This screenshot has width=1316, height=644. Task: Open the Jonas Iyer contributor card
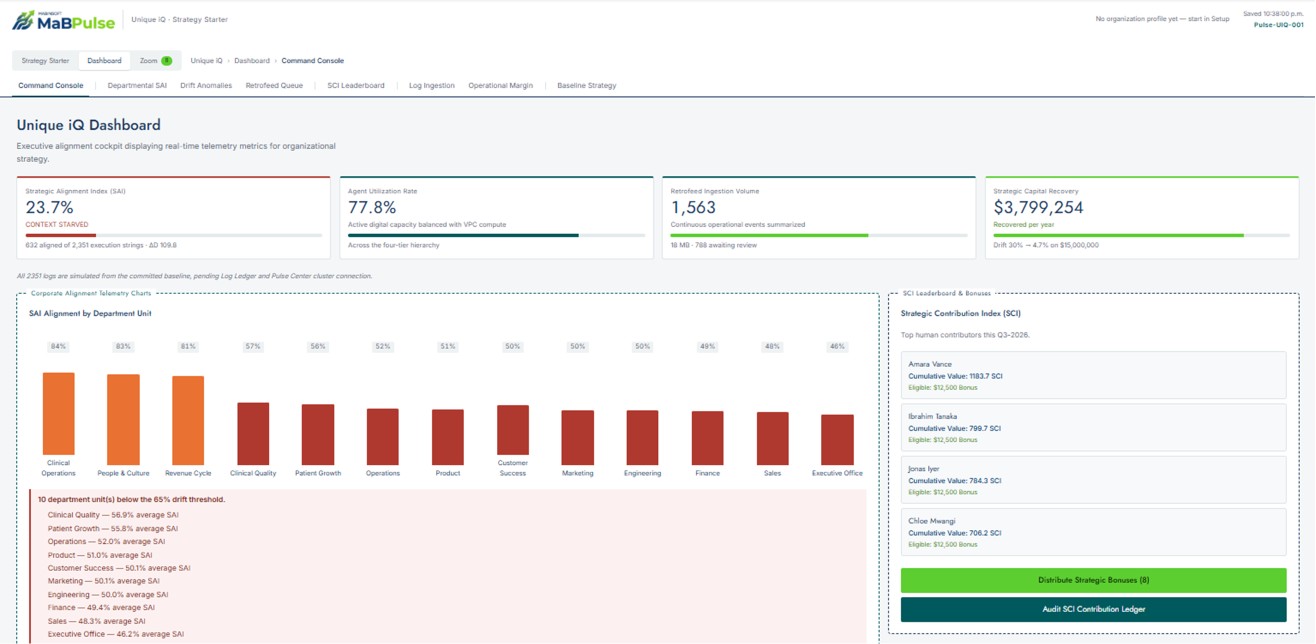coord(1093,480)
